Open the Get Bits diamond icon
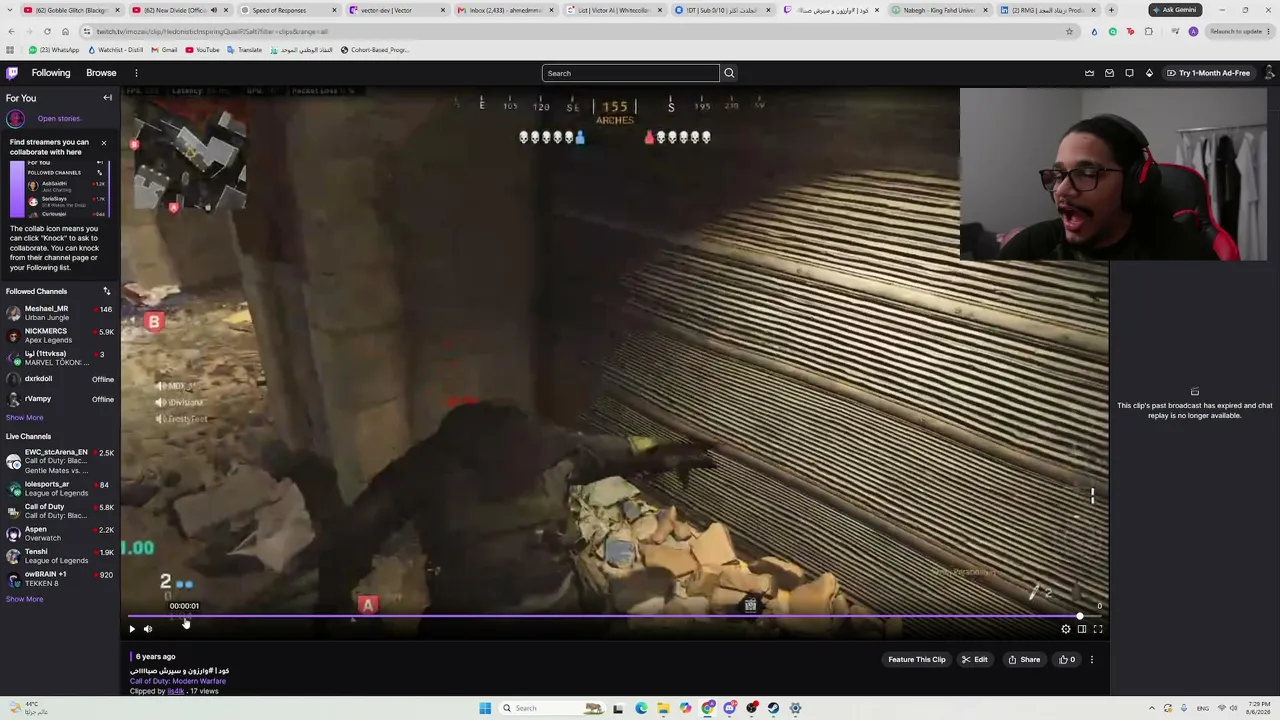Image resolution: width=1280 pixels, height=720 pixels. coord(1149,73)
